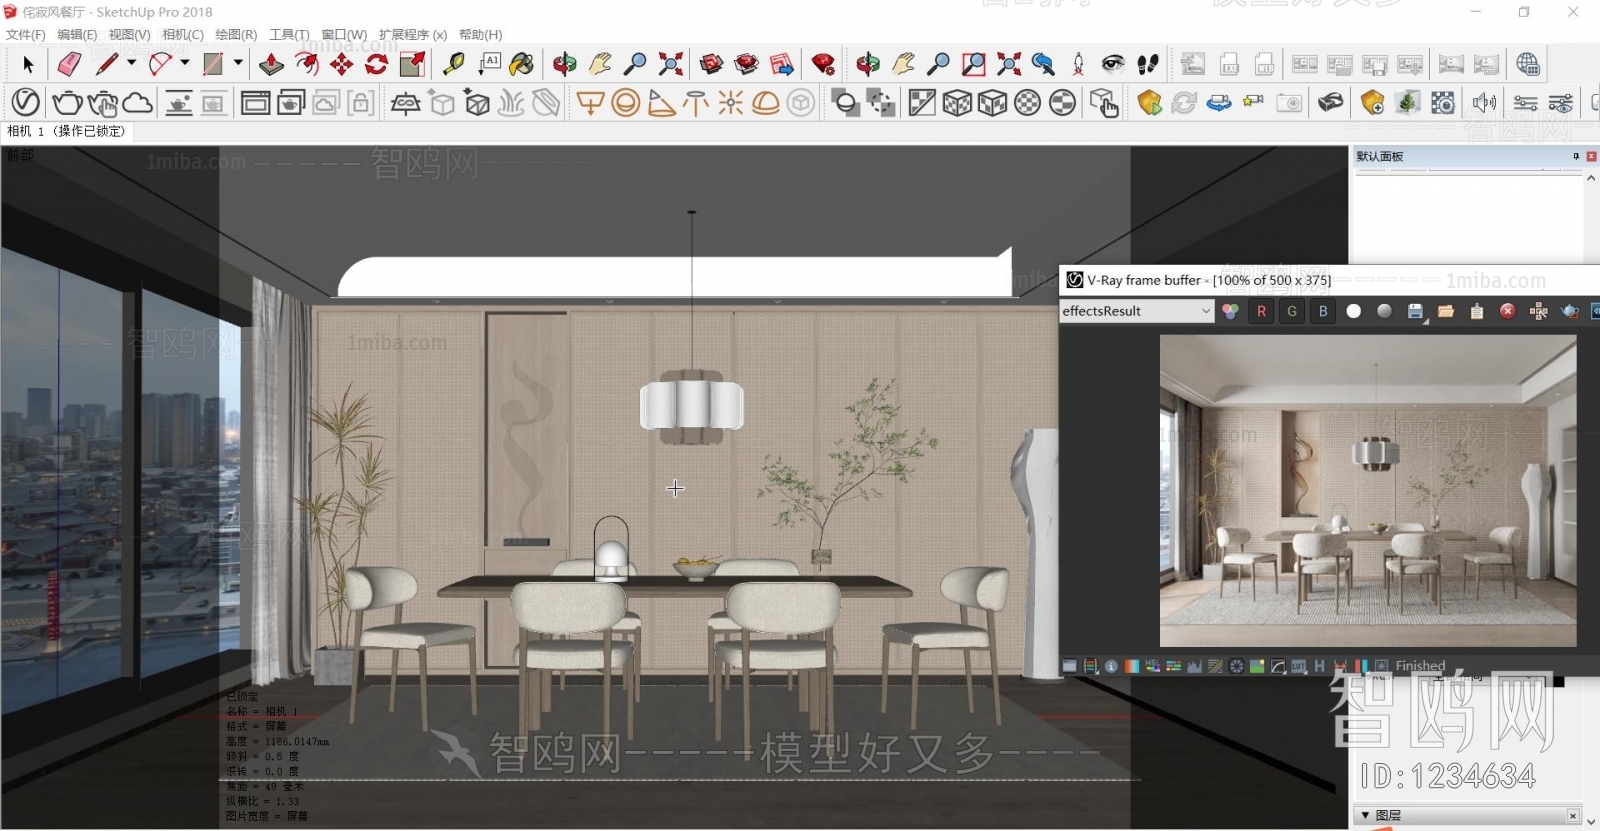Select the Zoom Window tool
The height and width of the screenshot is (831, 1600).
[974, 65]
